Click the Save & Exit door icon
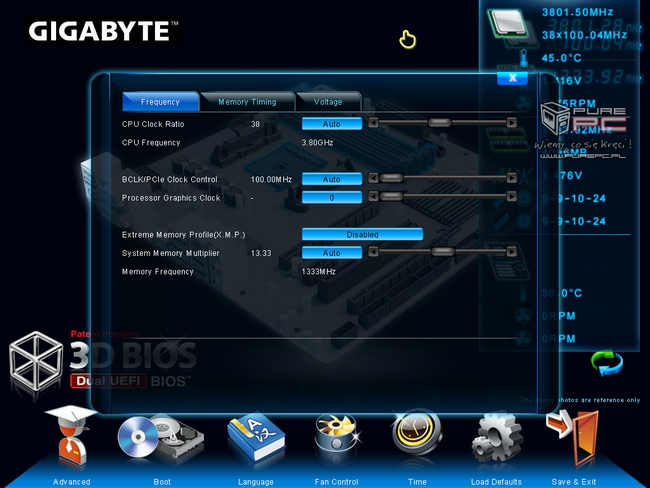This screenshot has height=488, width=650. click(x=573, y=437)
